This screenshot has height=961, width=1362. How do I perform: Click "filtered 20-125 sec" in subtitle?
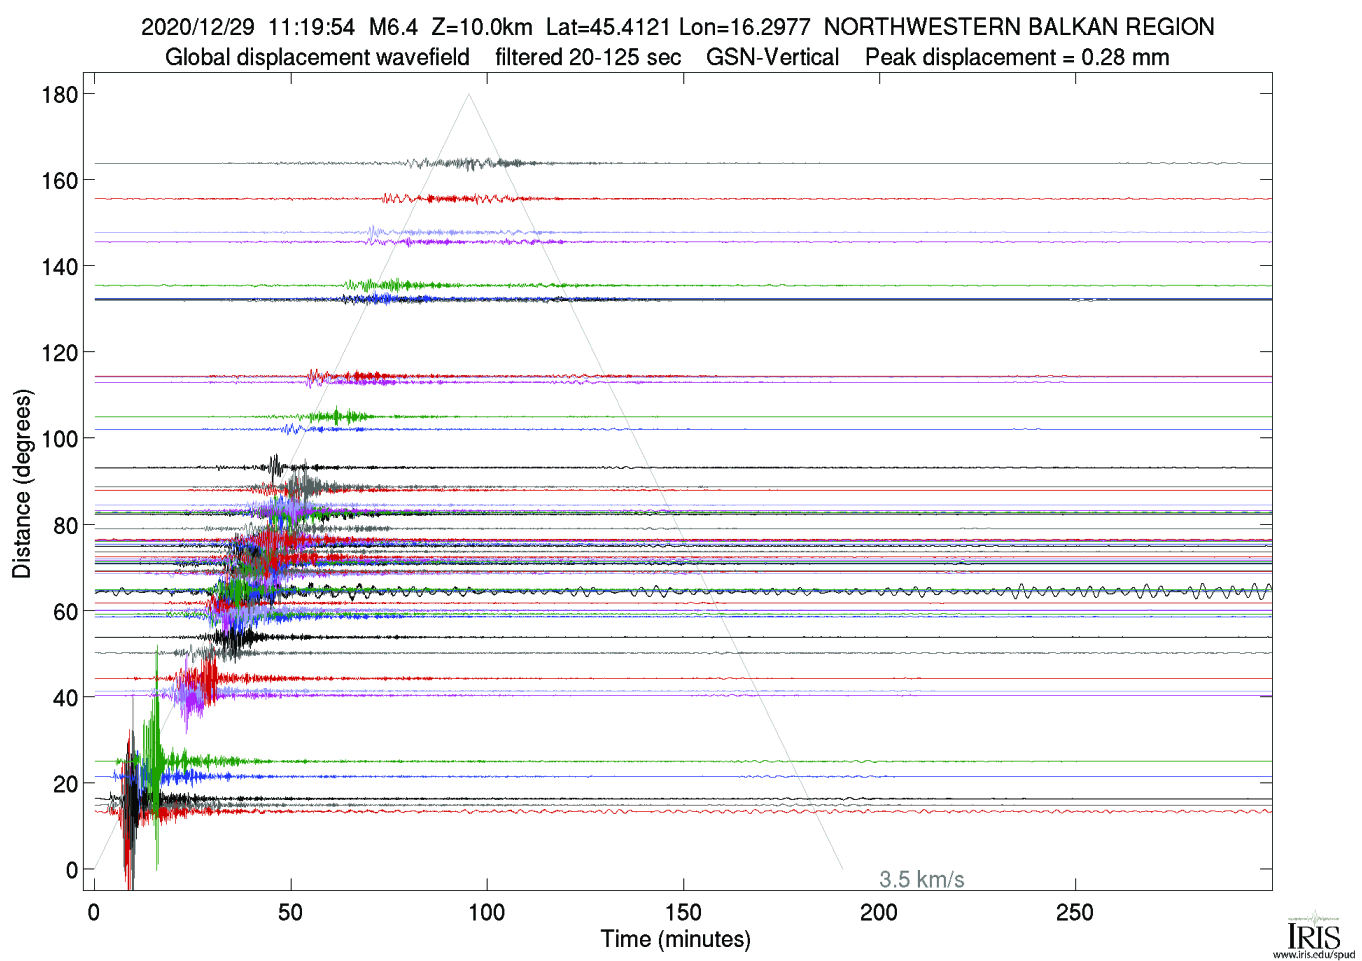click(x=587, y=57)
